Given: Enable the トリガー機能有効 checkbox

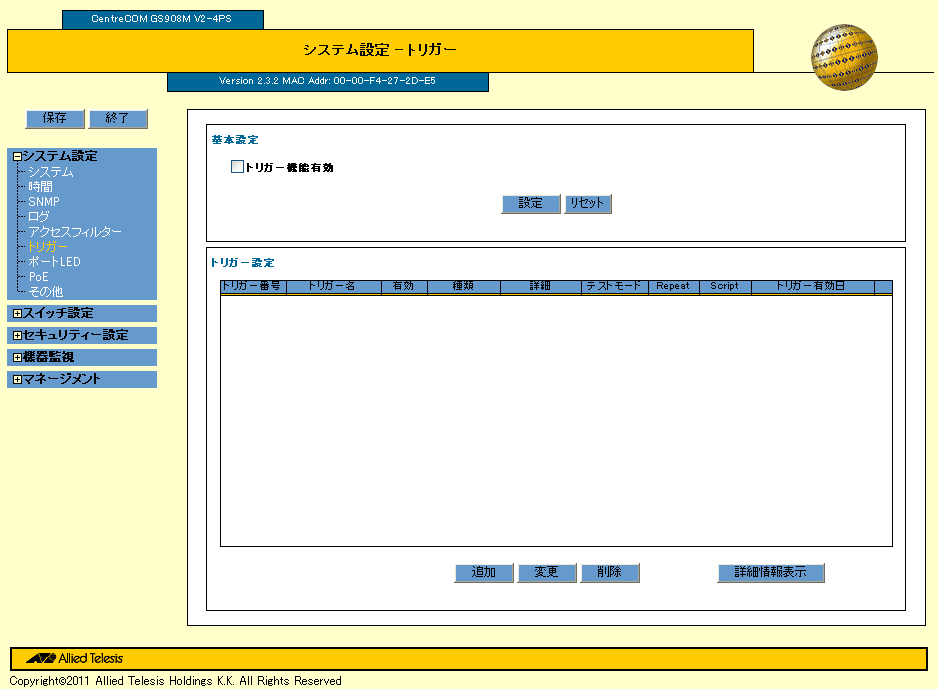Looking at the screenshot, I should 237,167.
